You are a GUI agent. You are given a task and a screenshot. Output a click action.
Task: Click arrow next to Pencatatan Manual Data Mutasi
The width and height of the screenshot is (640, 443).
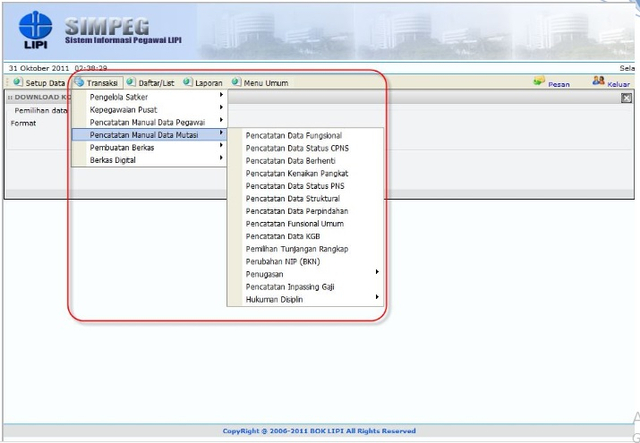(221, 133)
